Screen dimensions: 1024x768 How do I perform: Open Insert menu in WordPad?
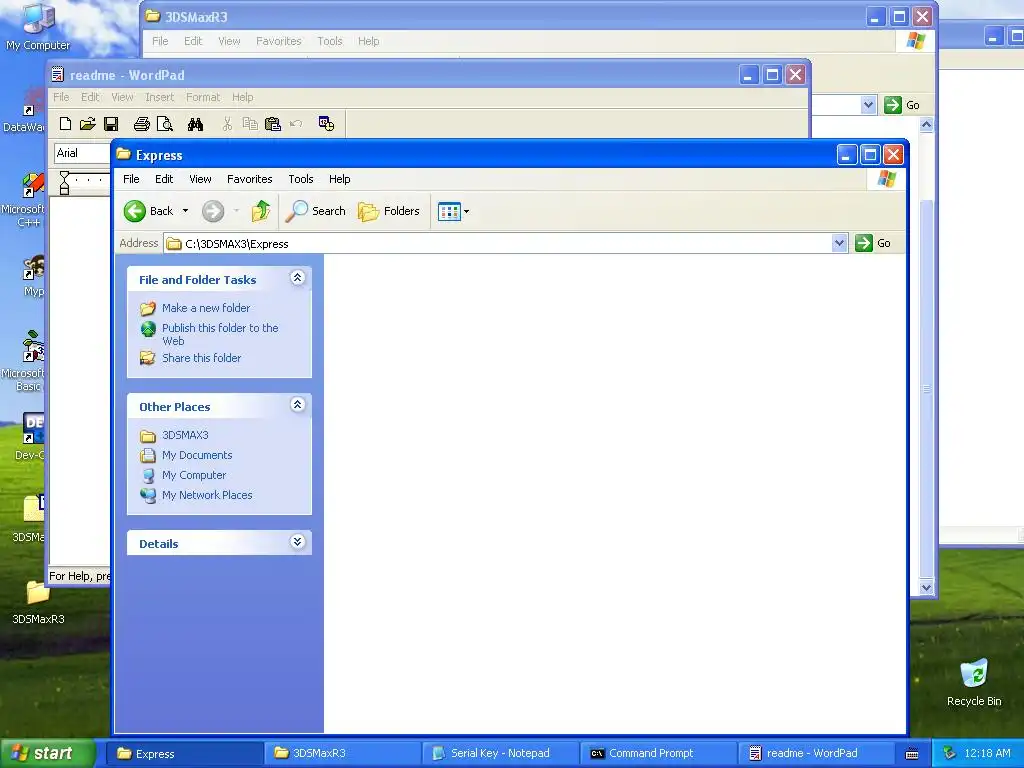(x=159, y=97)
